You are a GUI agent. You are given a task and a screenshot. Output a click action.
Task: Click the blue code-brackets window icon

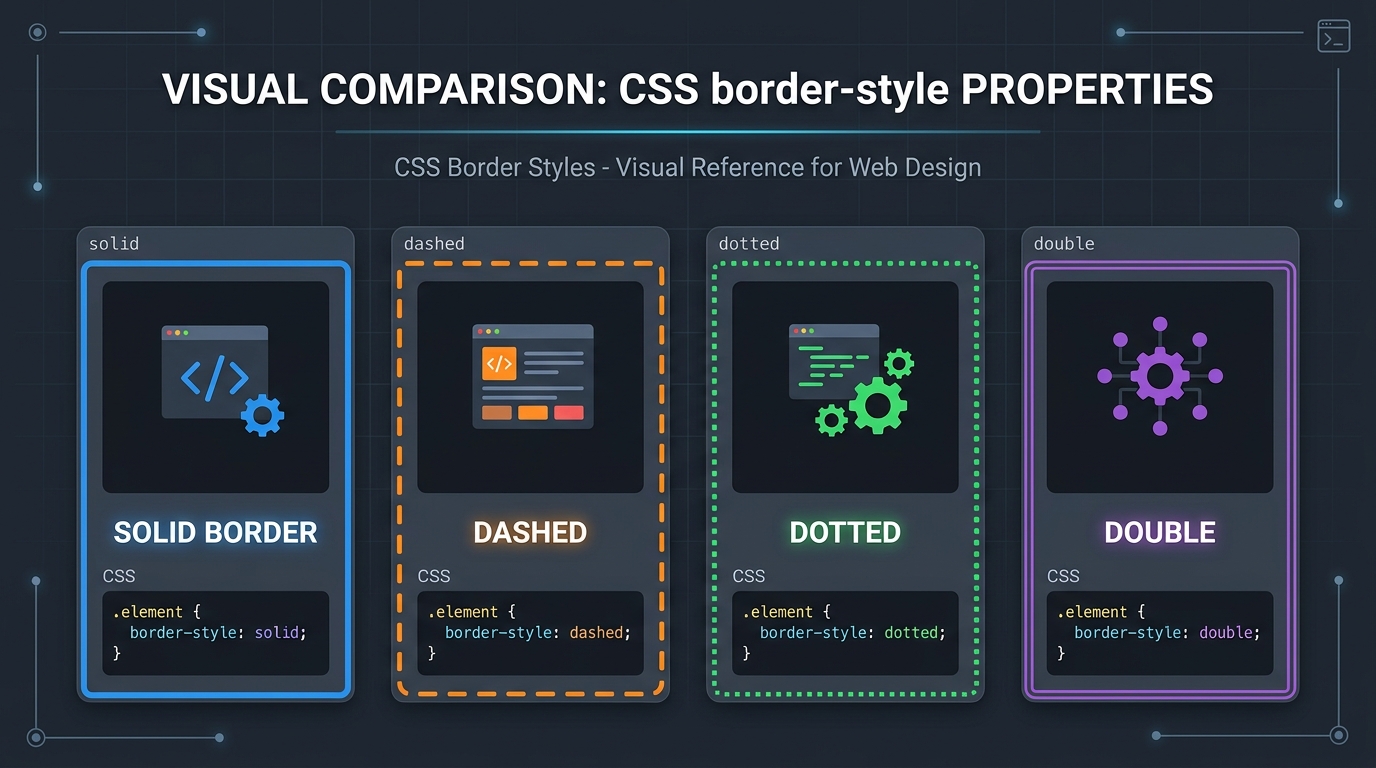(215, 372)
